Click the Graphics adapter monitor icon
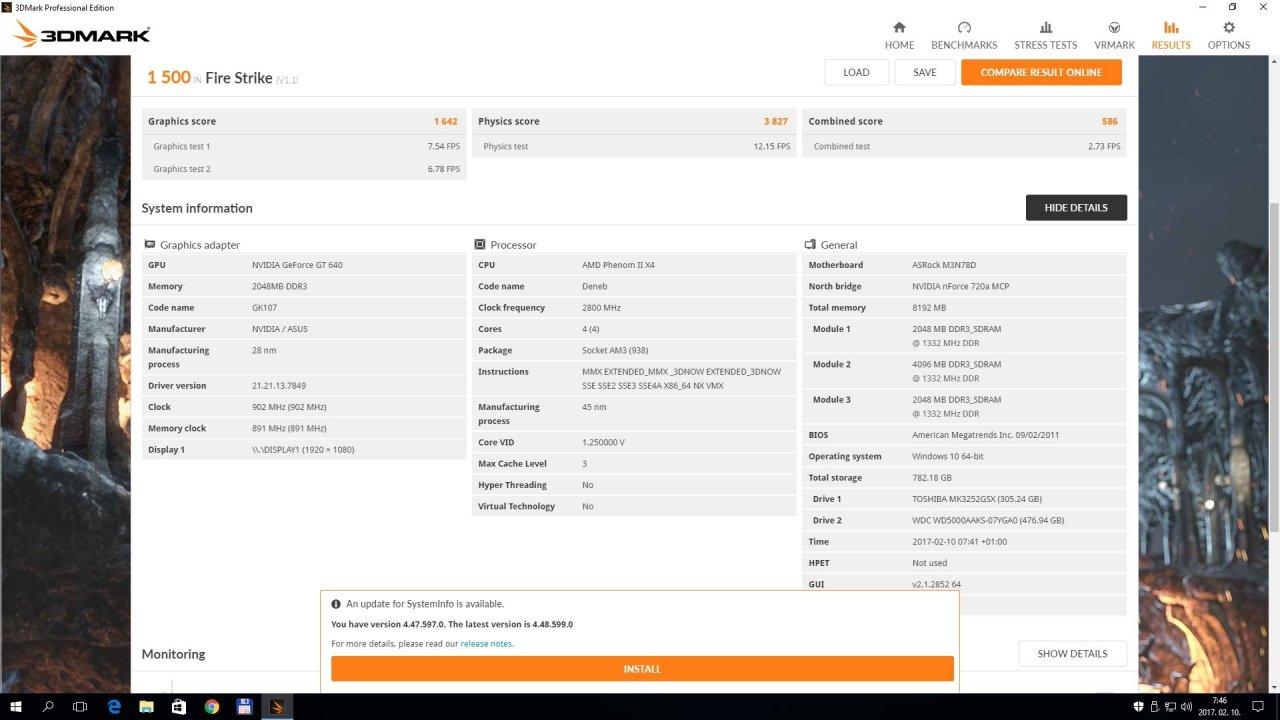Image resolution: width=1280 pixels, height=720 pixels. pyautogui.click(x=150, y=244)
